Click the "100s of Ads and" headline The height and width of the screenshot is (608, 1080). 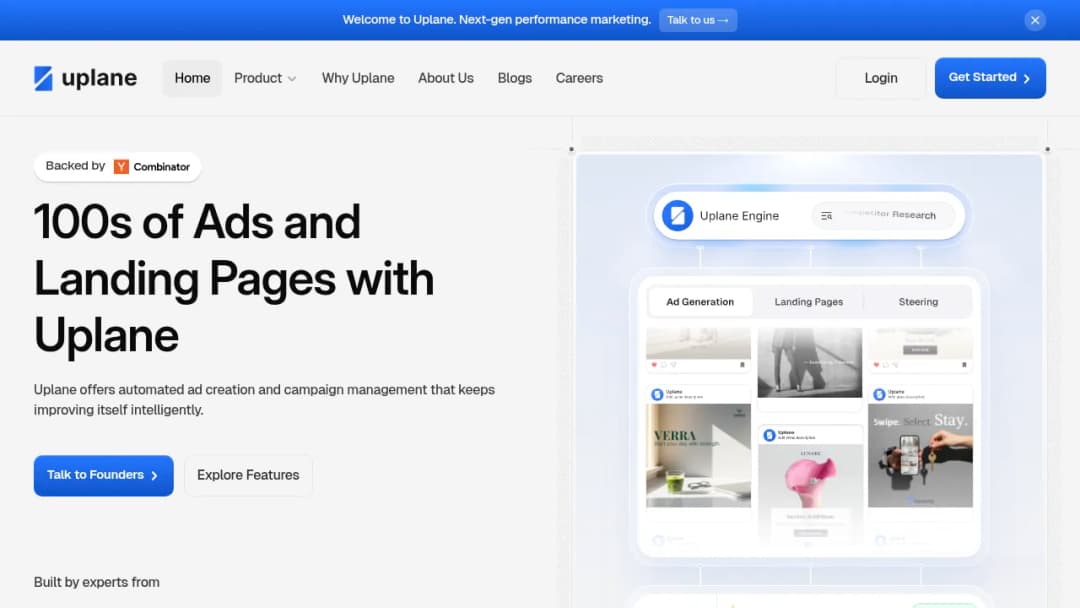(197, 222)
